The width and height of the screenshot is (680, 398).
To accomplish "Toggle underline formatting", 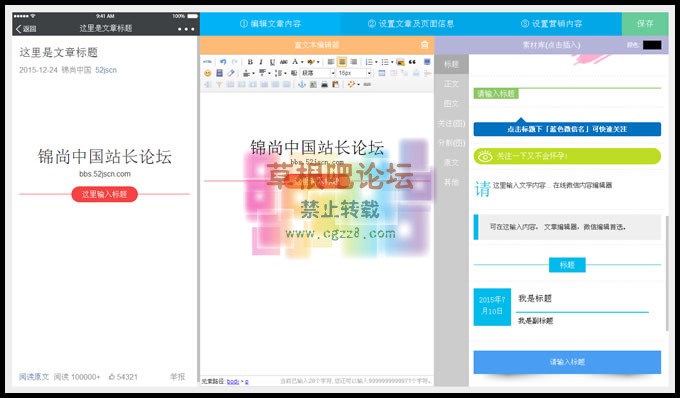I will pyautogui.click(x=272, y=62).
